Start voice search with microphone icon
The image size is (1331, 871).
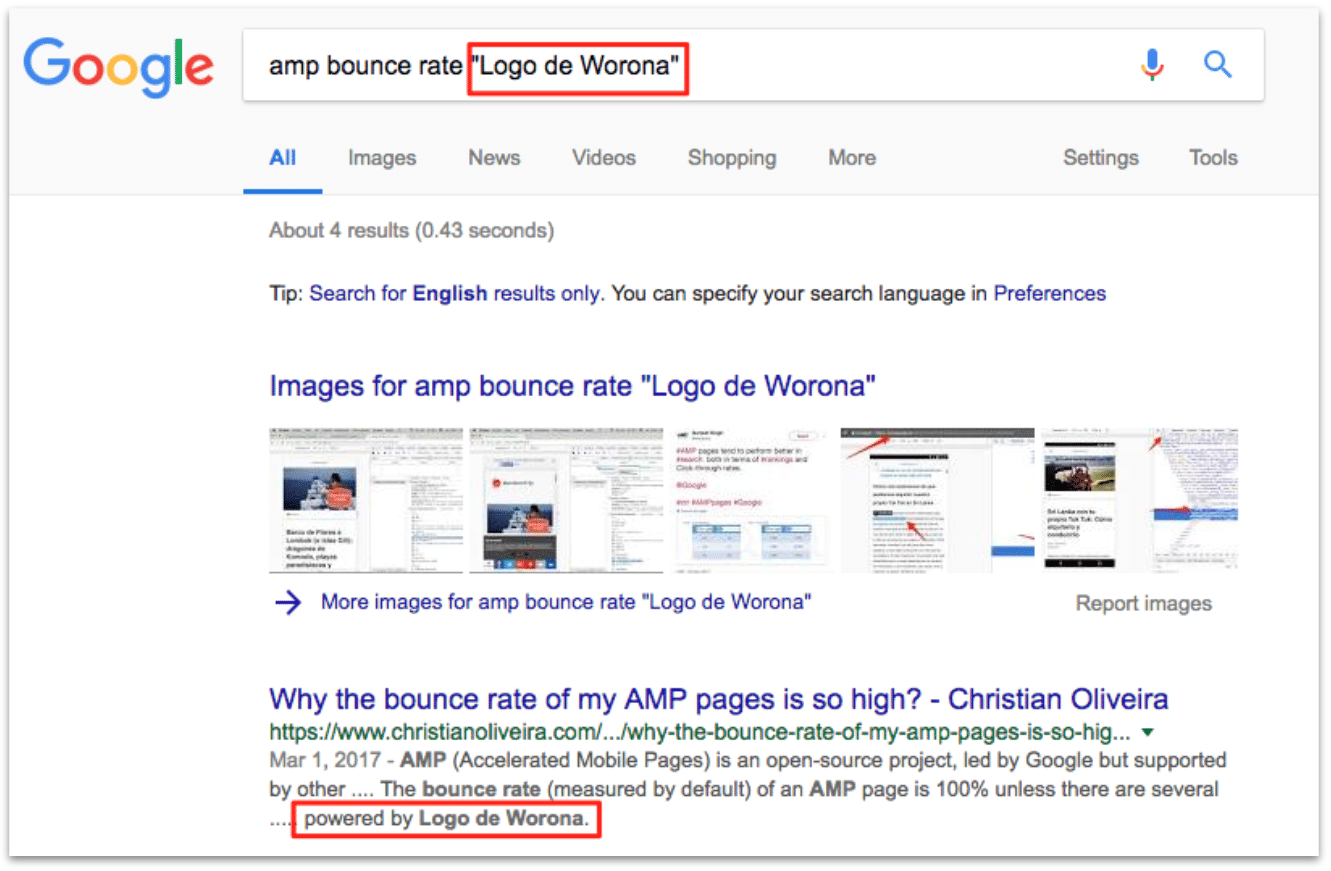(x=1152, y=65)
